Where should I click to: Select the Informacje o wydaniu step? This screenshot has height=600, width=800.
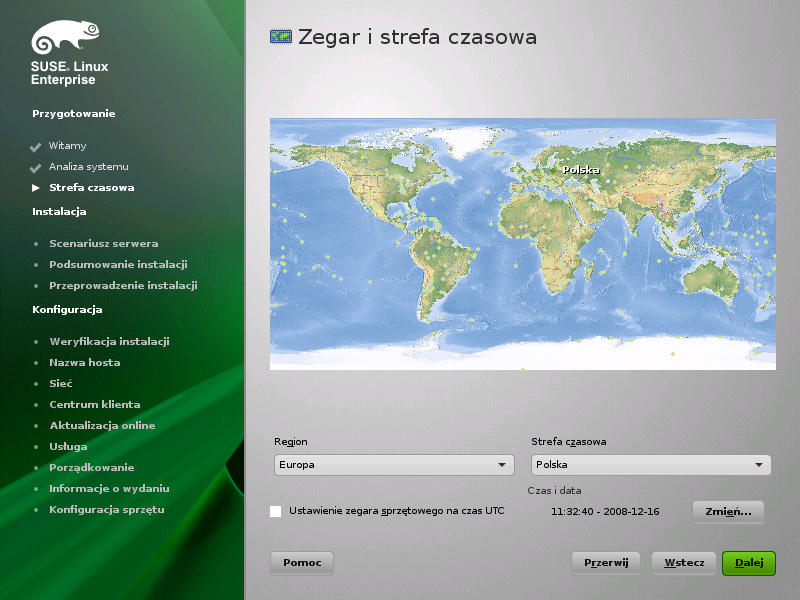(109, 488)
